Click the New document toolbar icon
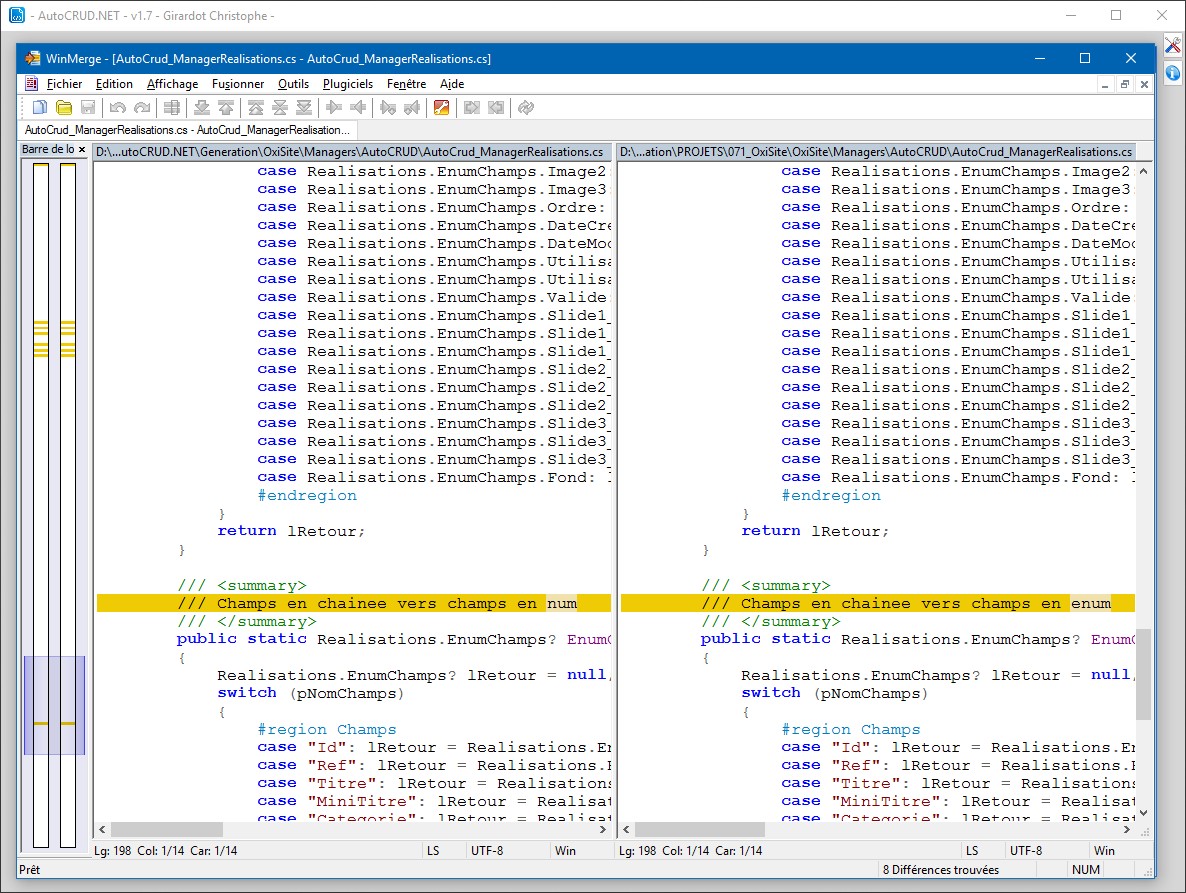The height and width of the screenshot is (893, 1186). coord(40,107)
